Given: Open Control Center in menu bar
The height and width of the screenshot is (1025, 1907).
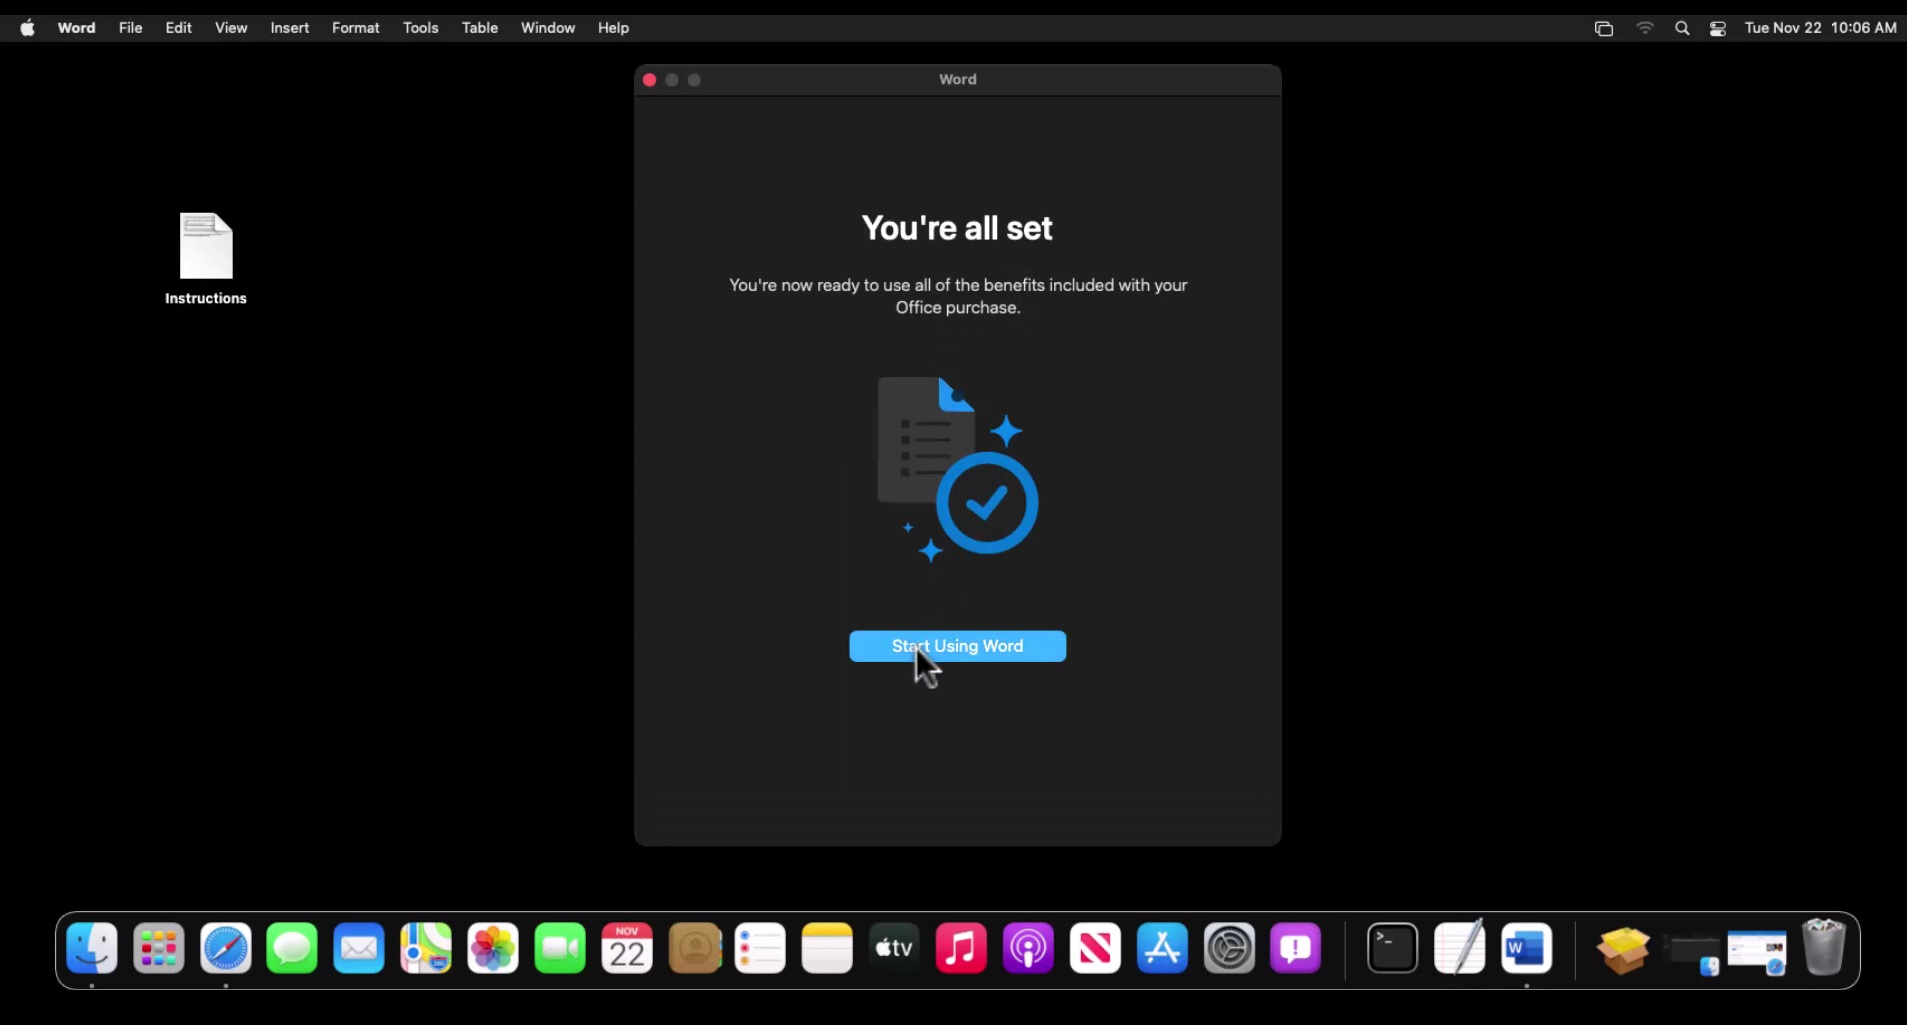Looking at the screenshot, I should tap(1718, 28).
